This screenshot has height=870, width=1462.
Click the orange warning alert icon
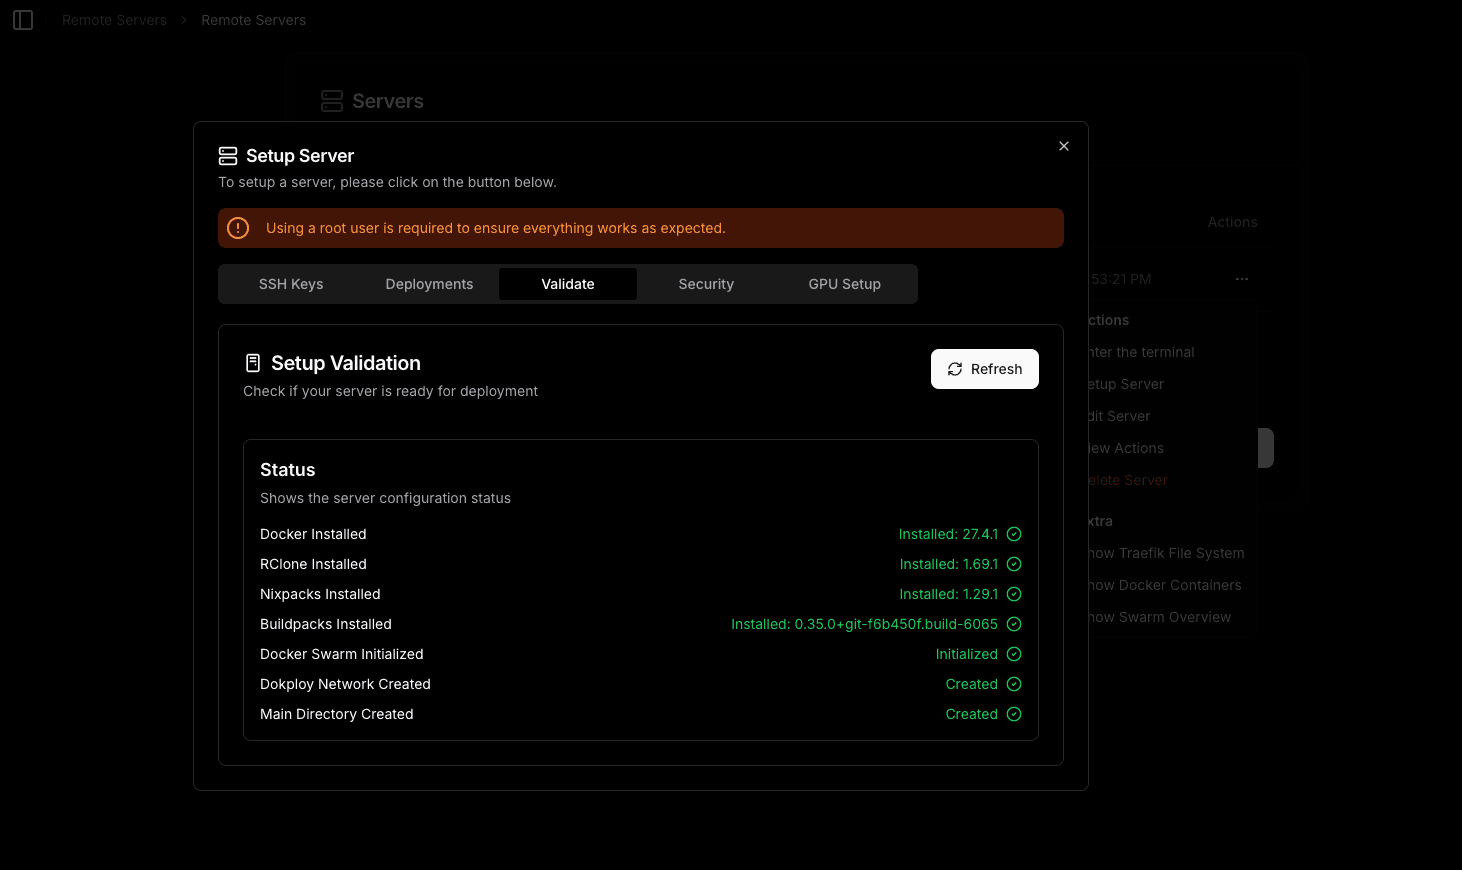pyautogui.click(x=238, y=228)
